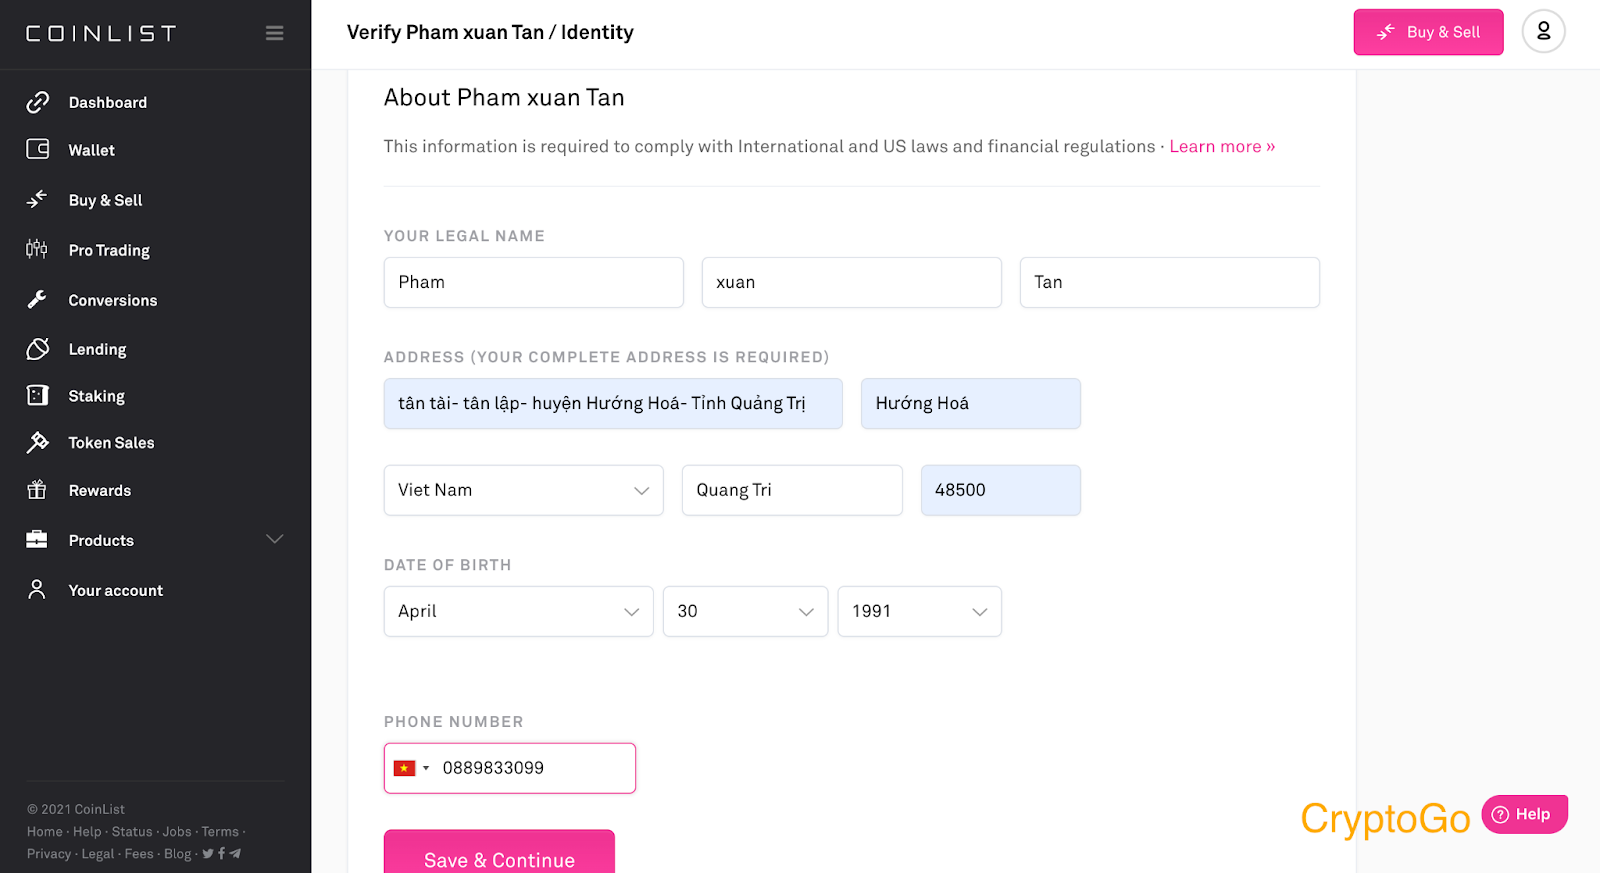Screen dimensions: 1600x873
Task: Click the Staking icon in sidebar
Action: [37, 395]
